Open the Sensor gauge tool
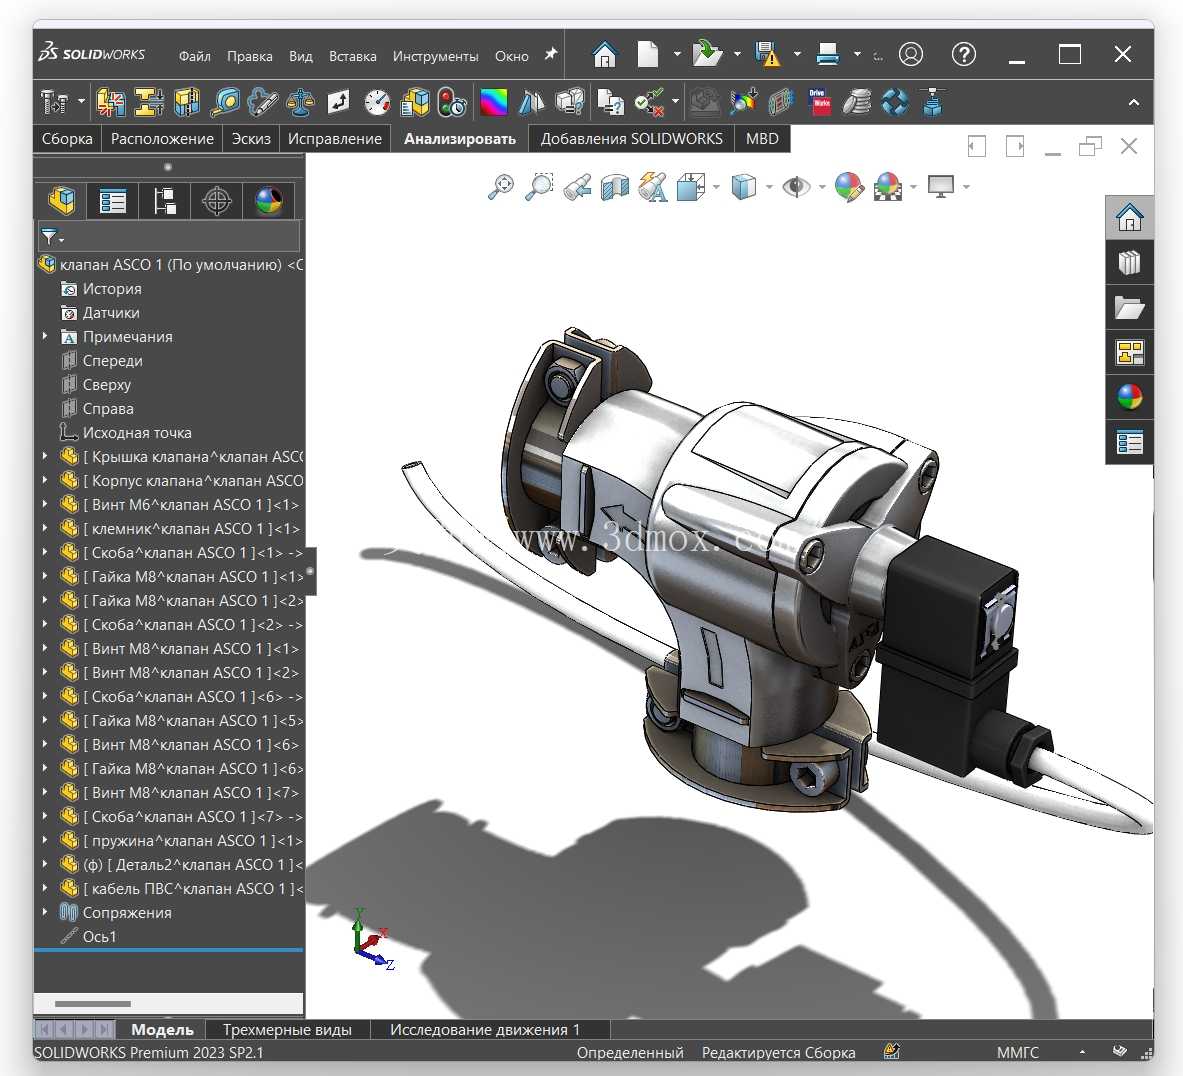This screenshot has height=1076, width=1183. (376, 103)
